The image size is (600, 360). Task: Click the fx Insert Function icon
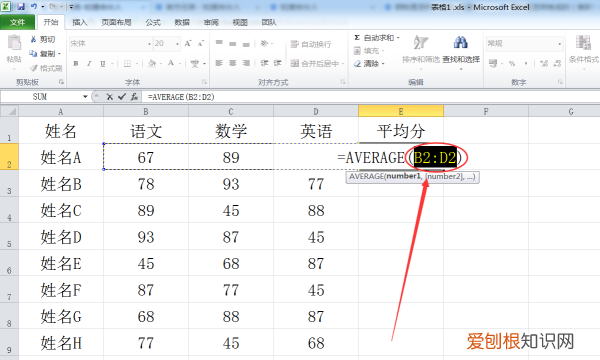(x=134, y=97)
